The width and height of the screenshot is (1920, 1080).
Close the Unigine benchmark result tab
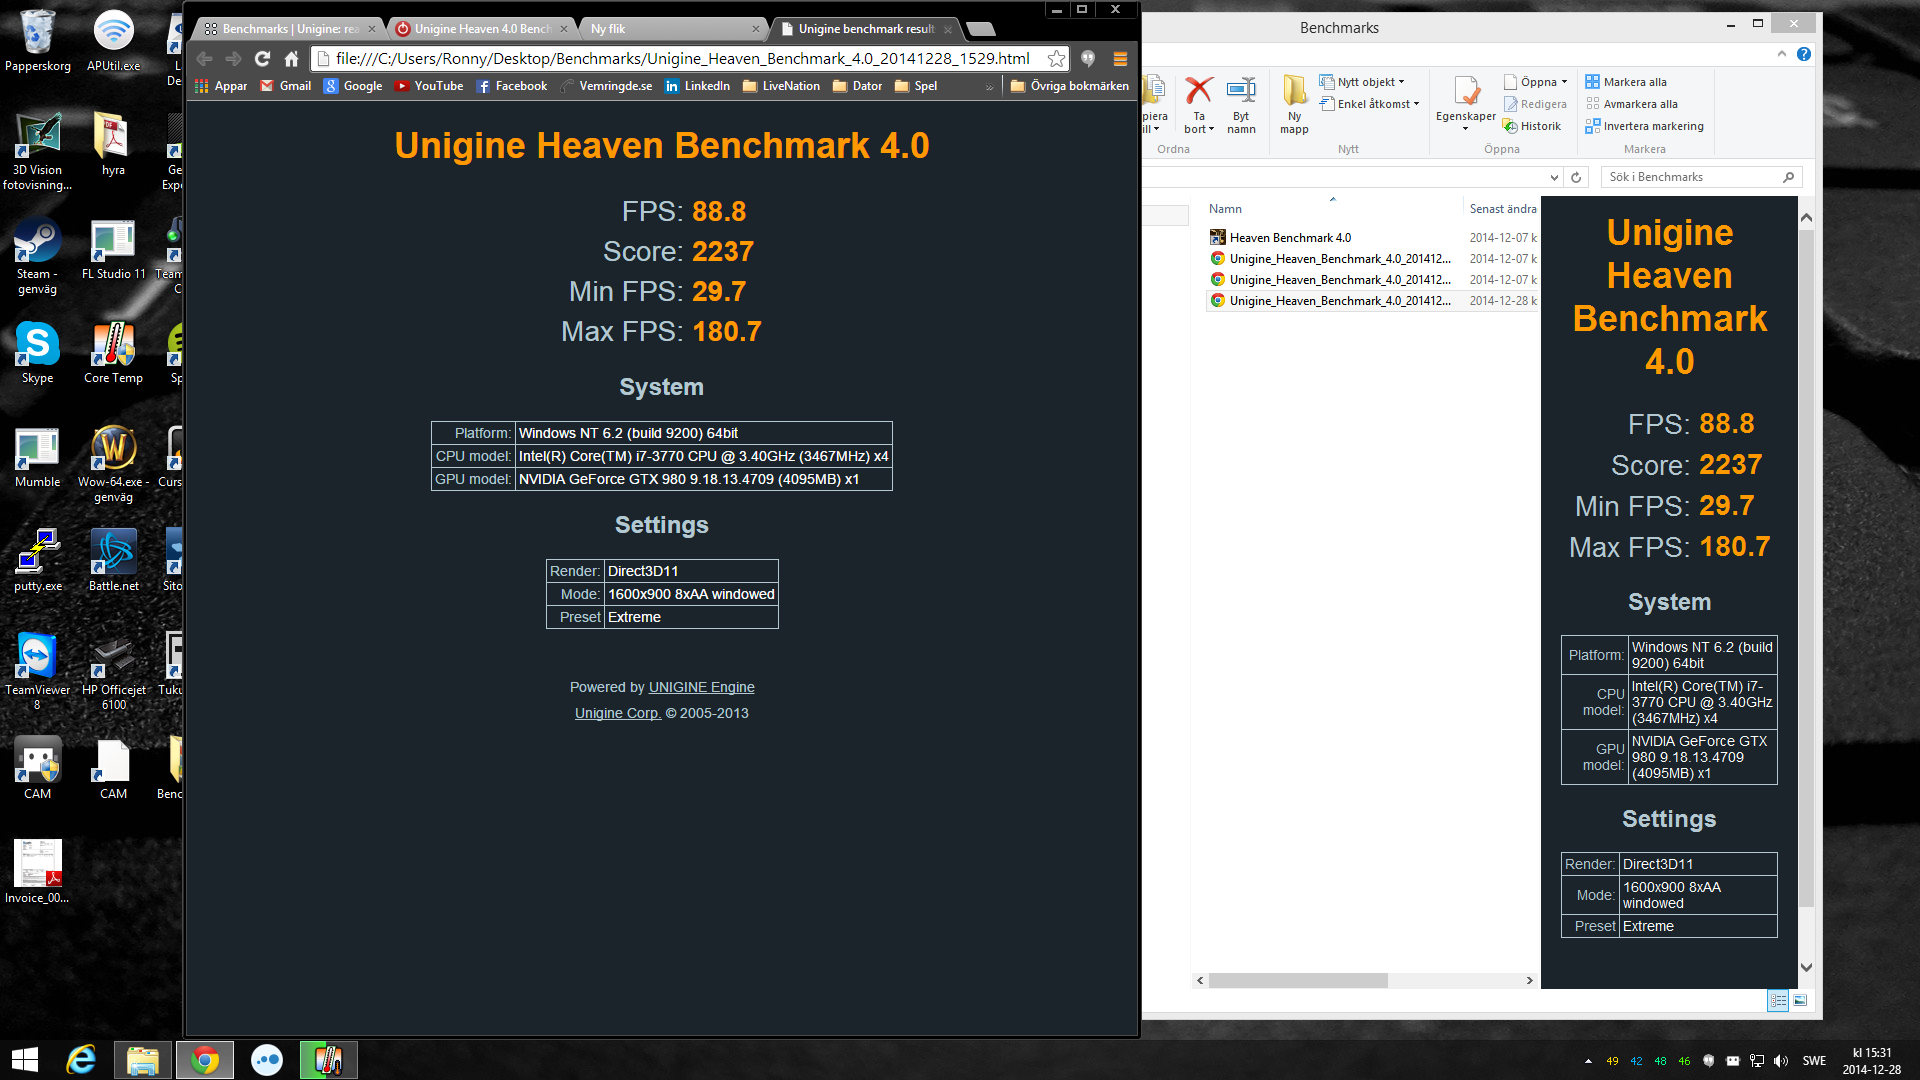(948, 29)
